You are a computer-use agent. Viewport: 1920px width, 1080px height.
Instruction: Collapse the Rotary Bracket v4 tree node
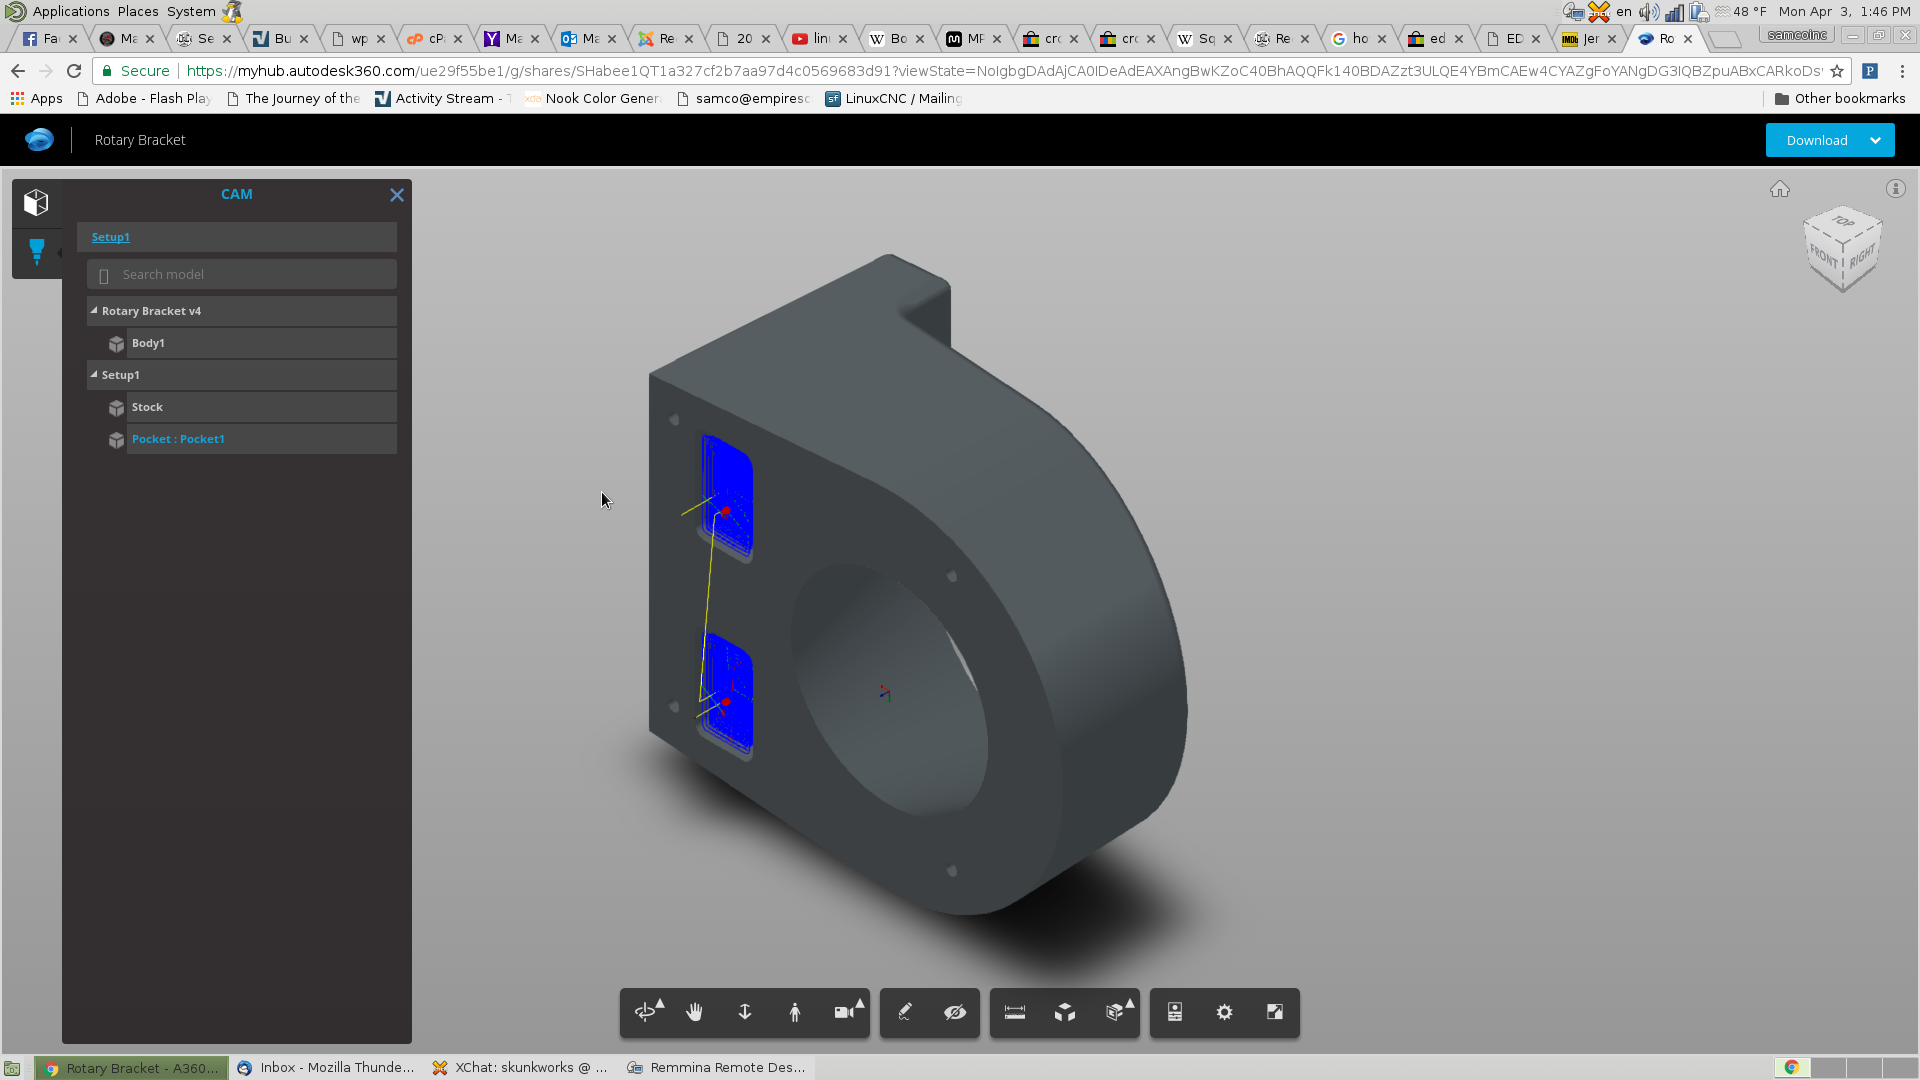click(94, 311)
